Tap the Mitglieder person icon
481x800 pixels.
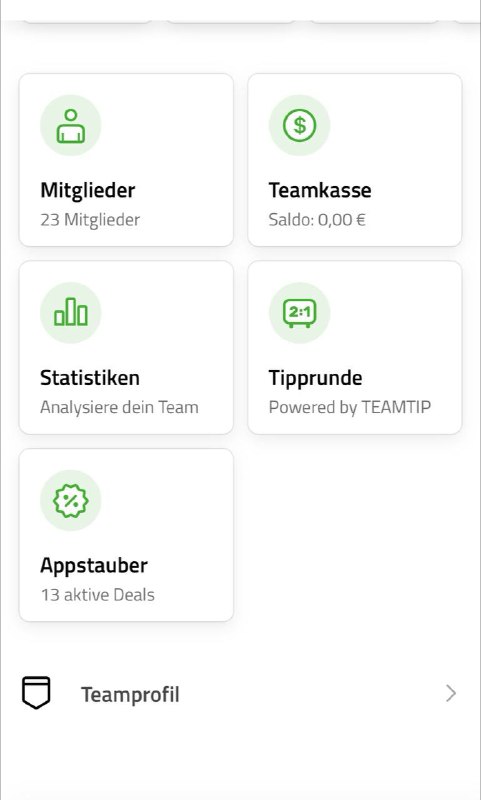[x=70, y=126]
